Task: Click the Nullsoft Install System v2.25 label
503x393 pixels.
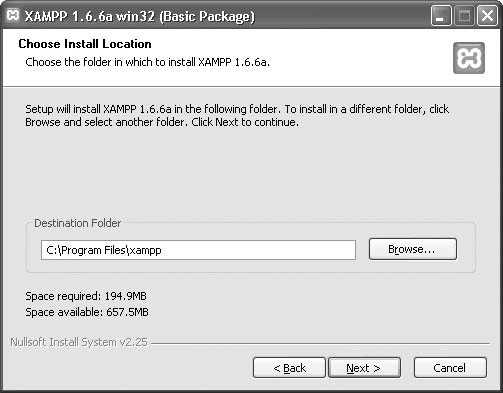Action: click(79, 342)
